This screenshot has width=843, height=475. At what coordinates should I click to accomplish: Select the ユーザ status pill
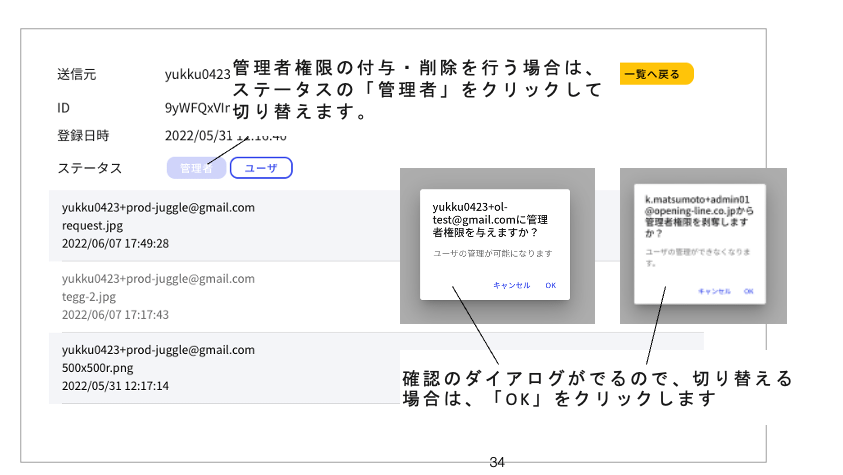coord(261,168)
